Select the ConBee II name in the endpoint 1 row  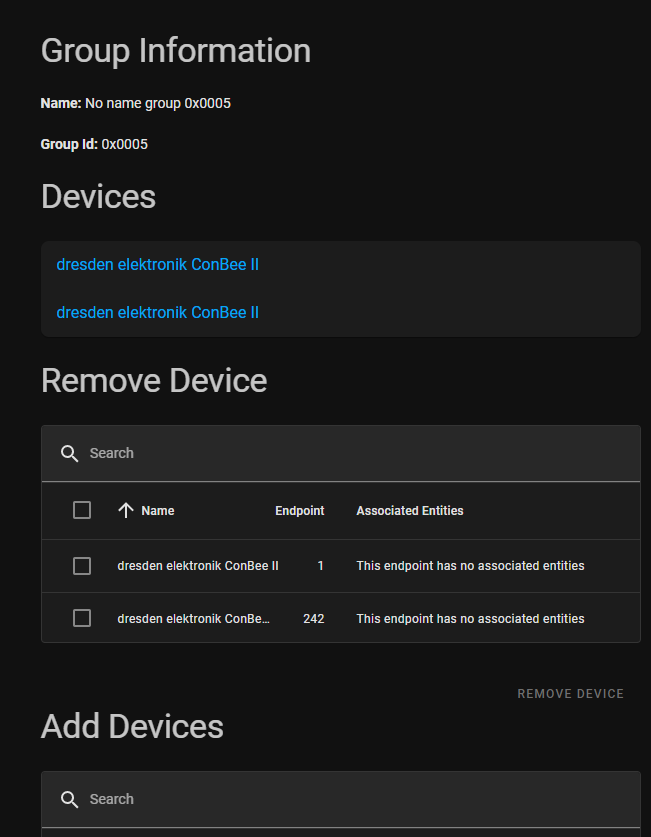[198, 566]
